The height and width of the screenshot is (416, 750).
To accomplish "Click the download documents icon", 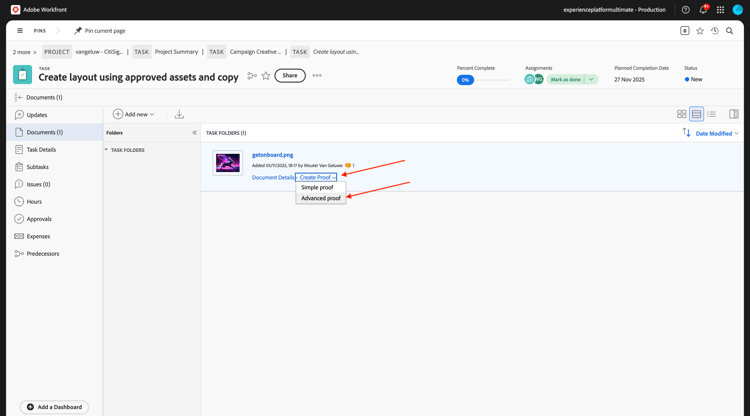I will click(x=179, y=114).
